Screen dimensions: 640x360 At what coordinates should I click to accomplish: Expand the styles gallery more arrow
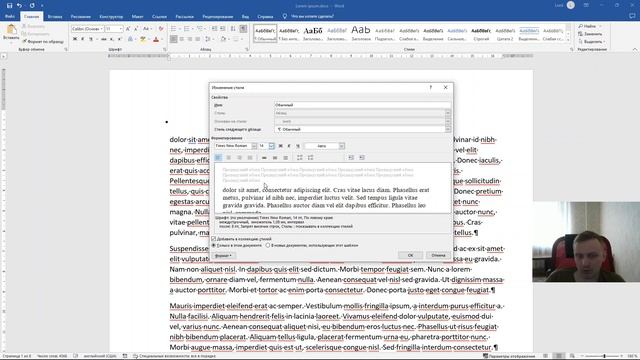coord(568,39)
